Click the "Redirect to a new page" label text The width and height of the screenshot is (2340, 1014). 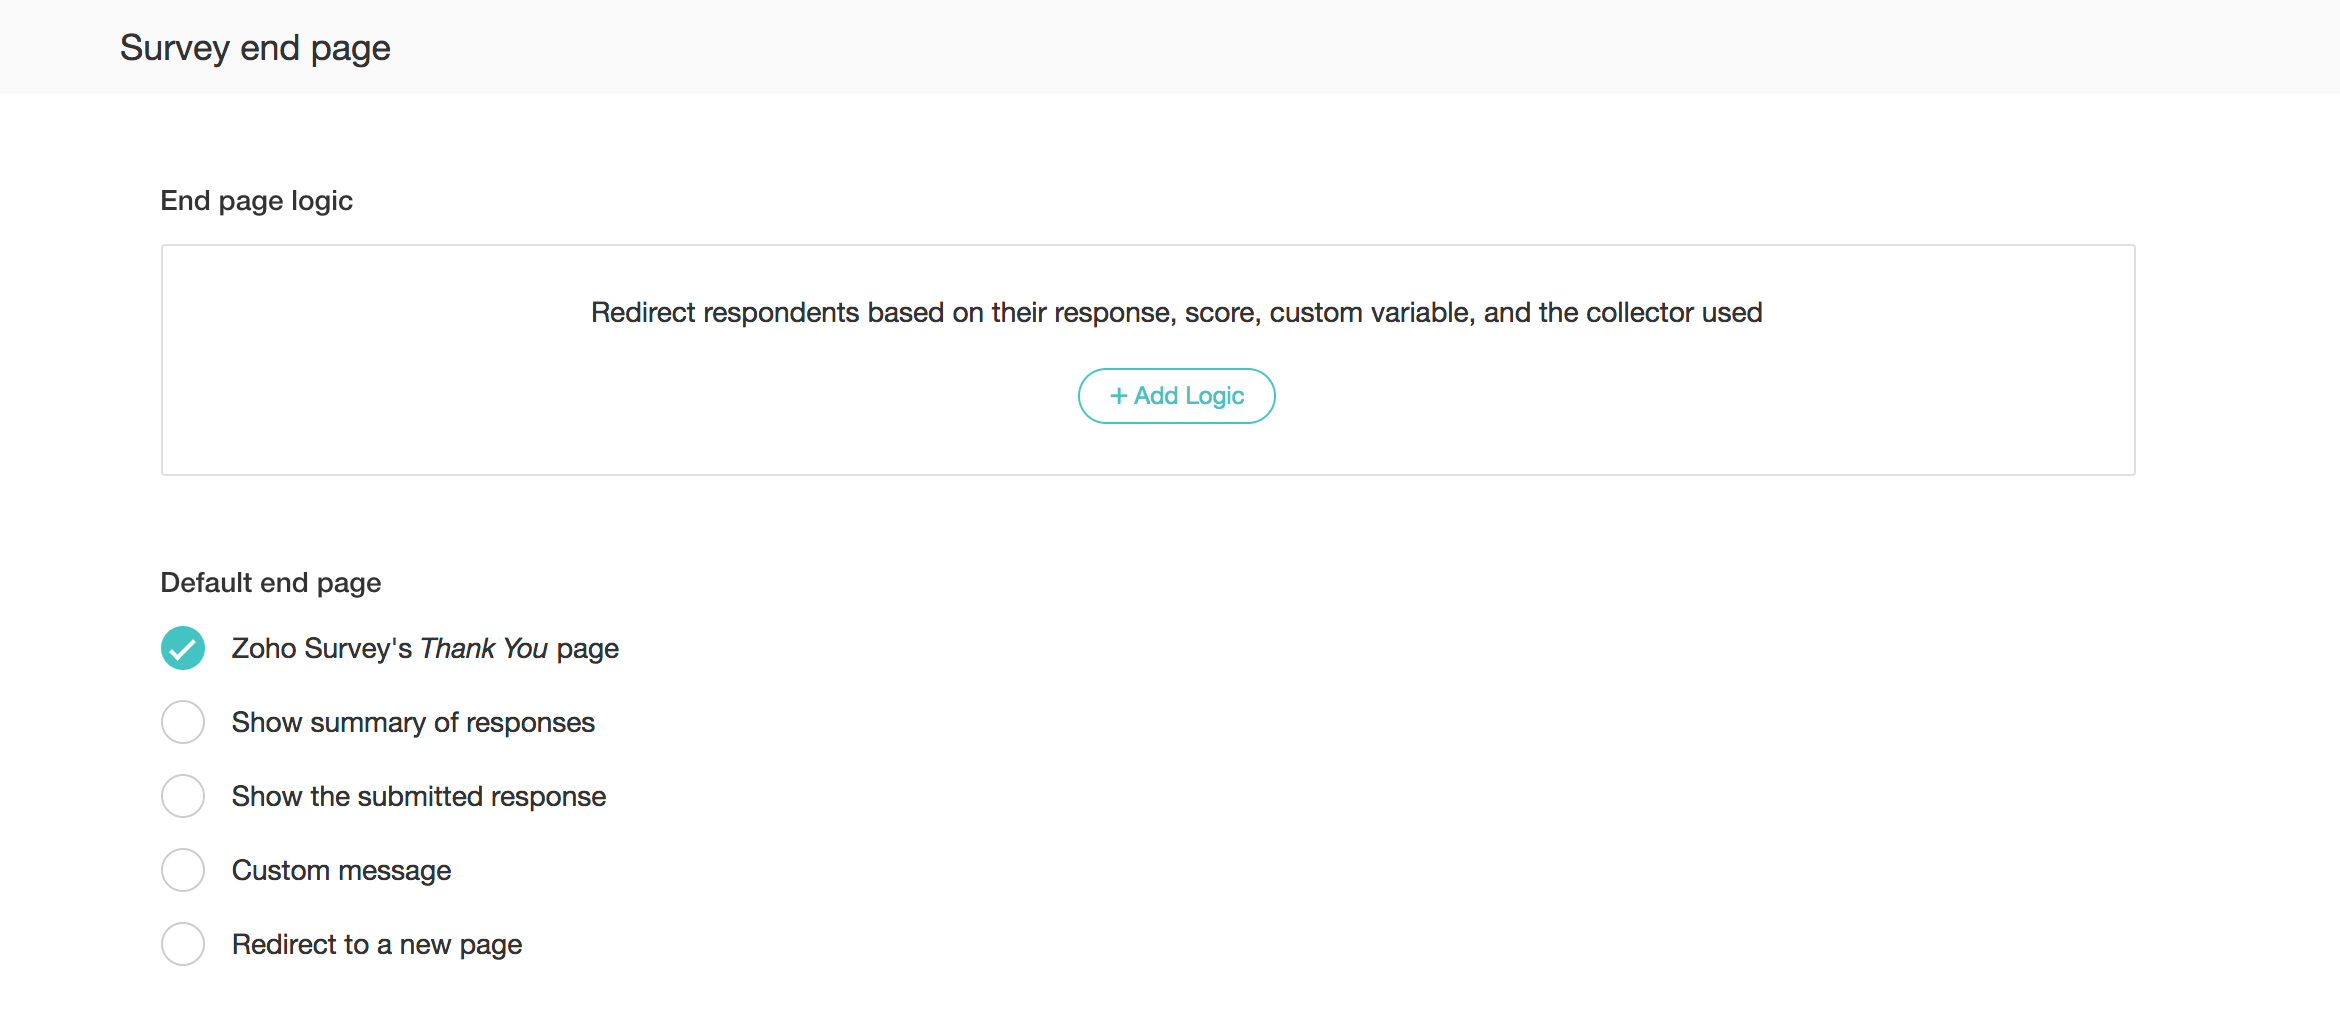[377, 945]
